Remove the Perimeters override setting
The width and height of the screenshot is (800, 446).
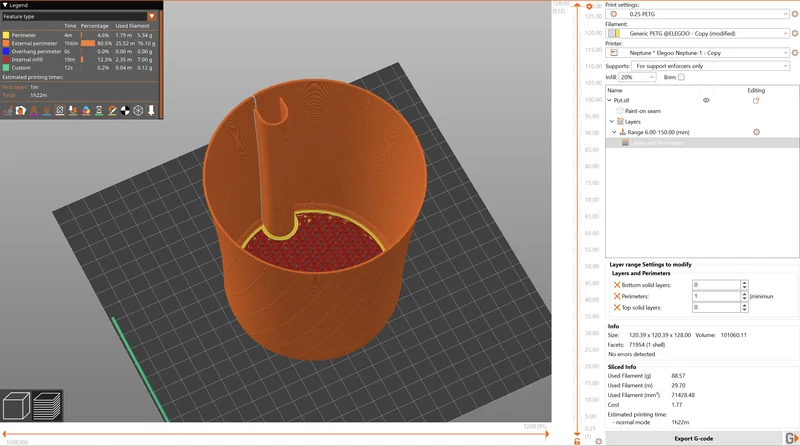point(617,296)
